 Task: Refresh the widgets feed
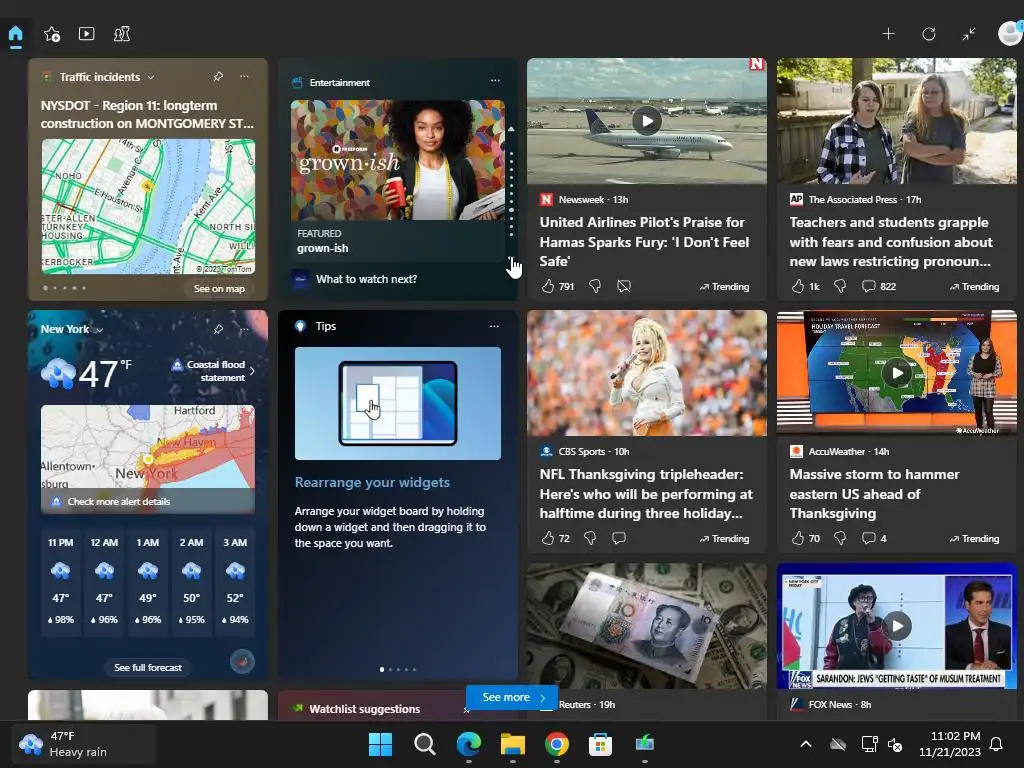click(929, 34)
